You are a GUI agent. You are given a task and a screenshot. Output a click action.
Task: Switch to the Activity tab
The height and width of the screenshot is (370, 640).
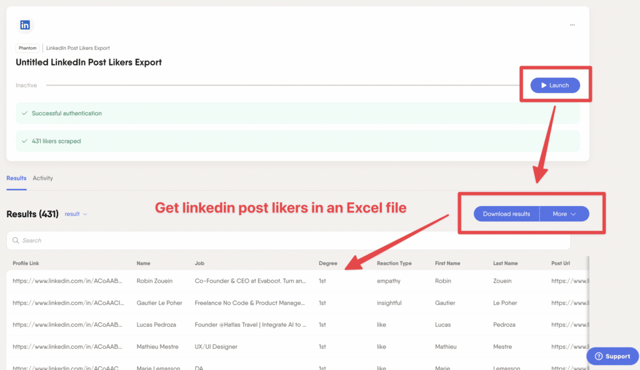pyautogui.click(x=43, y=178)
